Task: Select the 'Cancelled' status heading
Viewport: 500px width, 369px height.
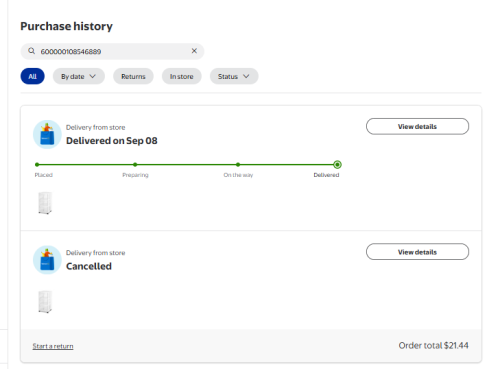Action: 89,266
